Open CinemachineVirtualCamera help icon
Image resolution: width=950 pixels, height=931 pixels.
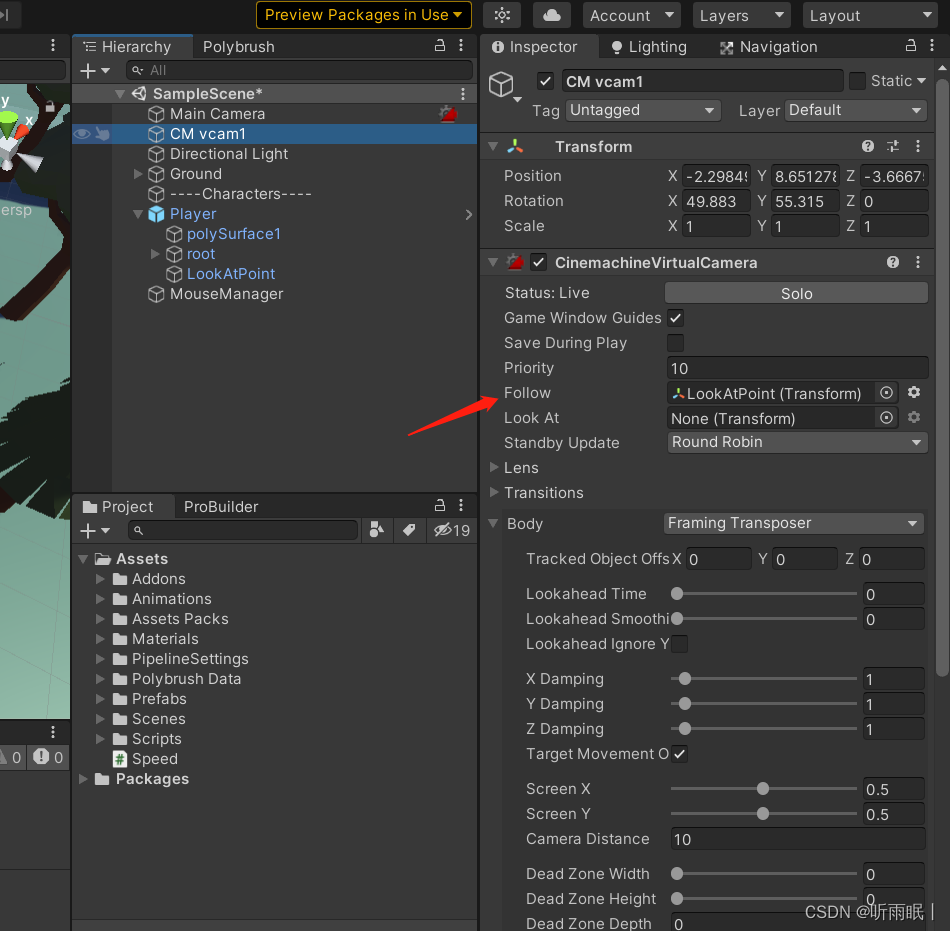[x=892, y=262]
